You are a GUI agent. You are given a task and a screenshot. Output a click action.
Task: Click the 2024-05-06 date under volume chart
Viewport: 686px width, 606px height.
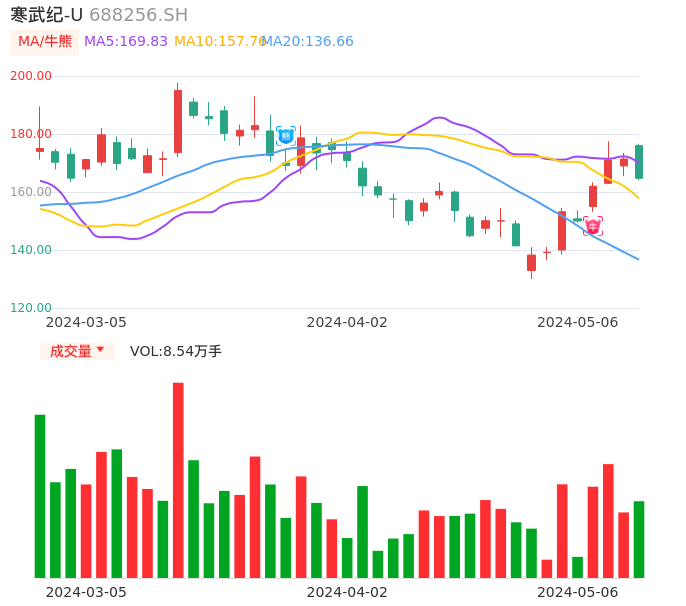coord(578,592)
